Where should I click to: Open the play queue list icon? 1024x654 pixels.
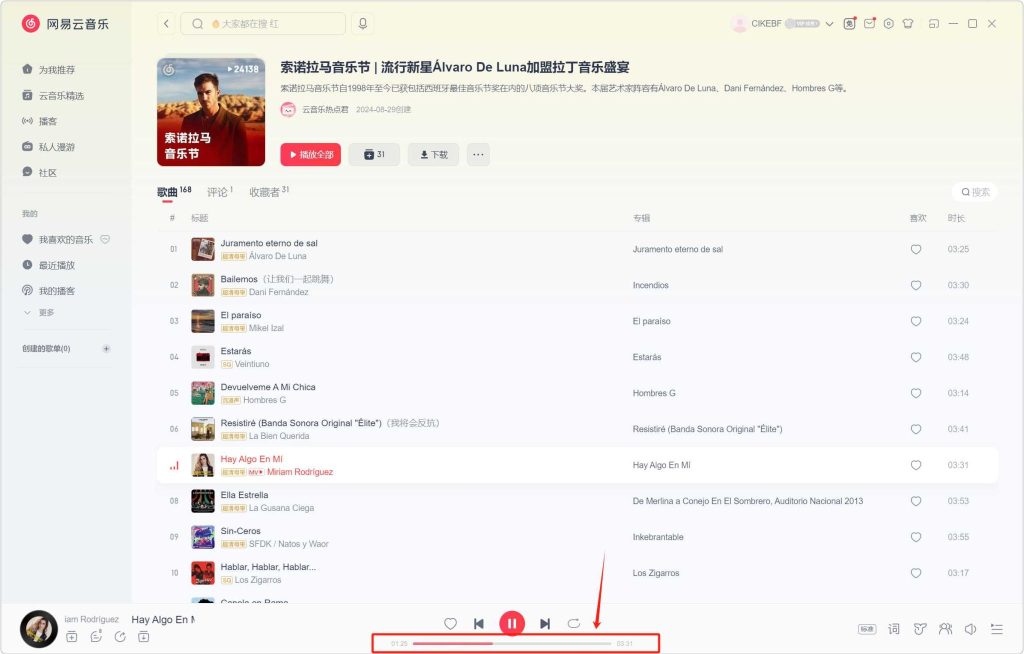(997, 629)
